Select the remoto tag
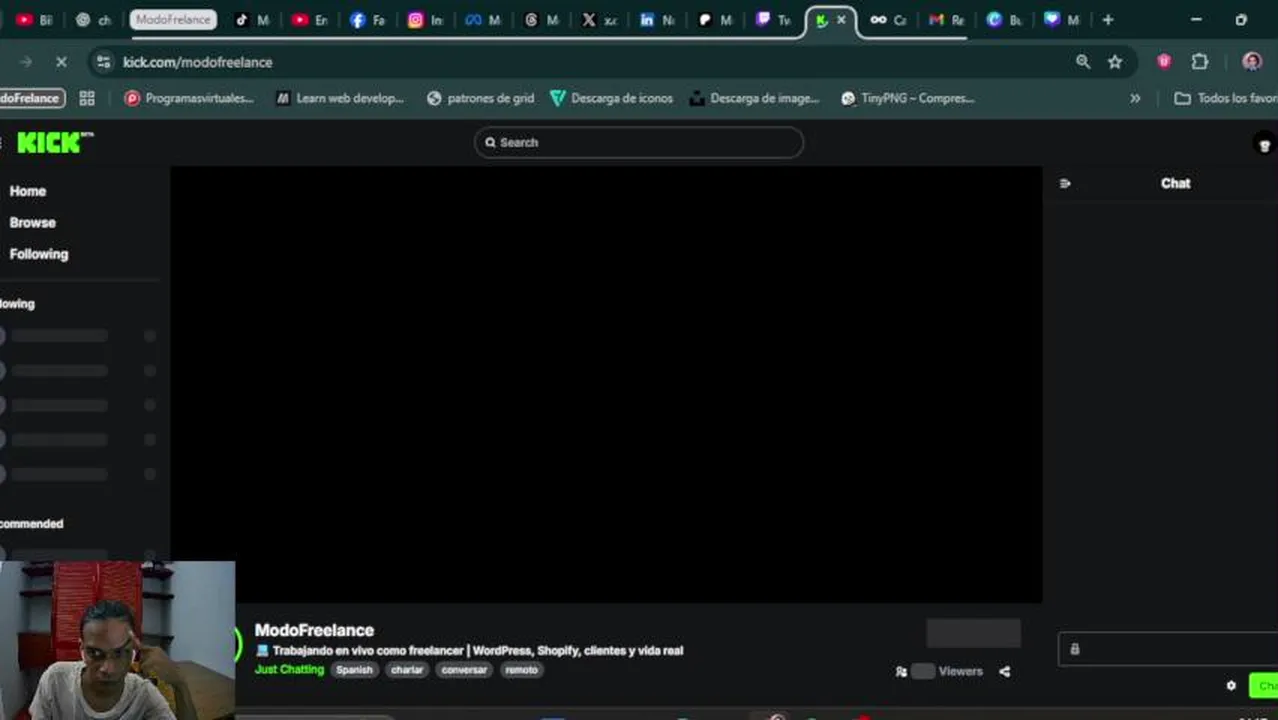 point(521,670)
